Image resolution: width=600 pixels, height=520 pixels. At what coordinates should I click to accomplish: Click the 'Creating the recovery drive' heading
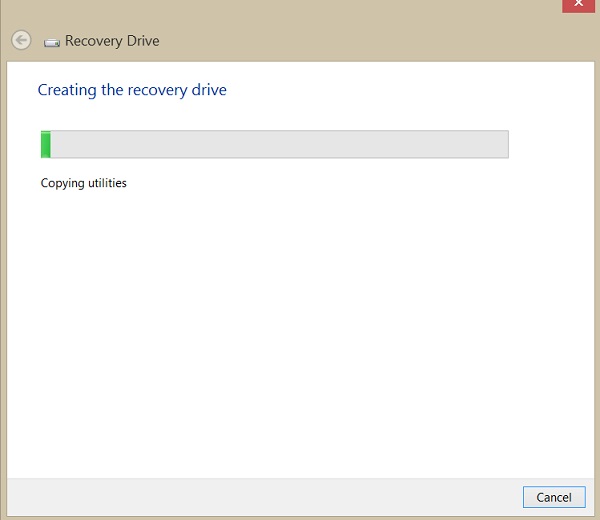coord(132,90)
